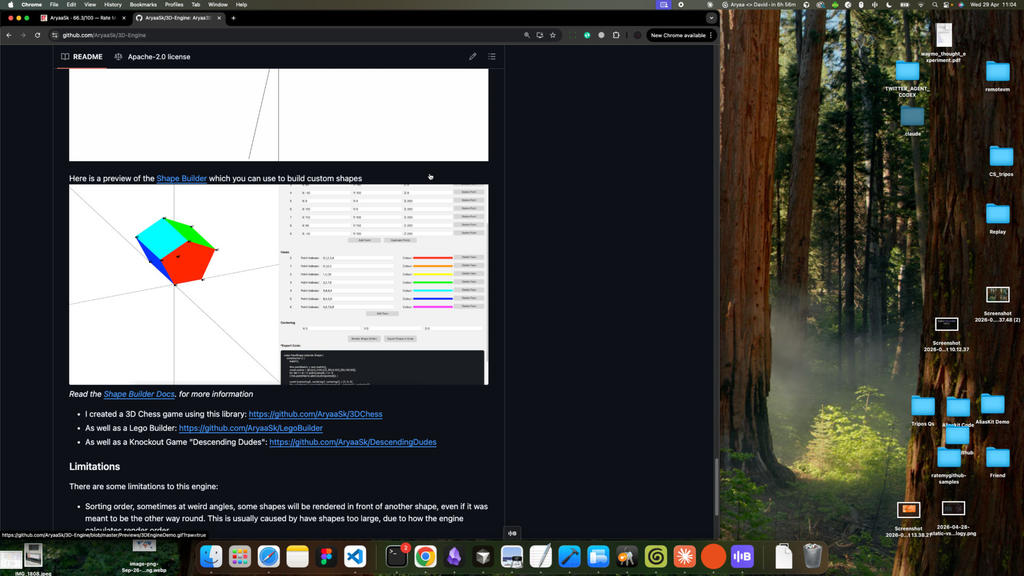
Task: Click the page vertical scrollbar thumb
Action: click(716, 487)
